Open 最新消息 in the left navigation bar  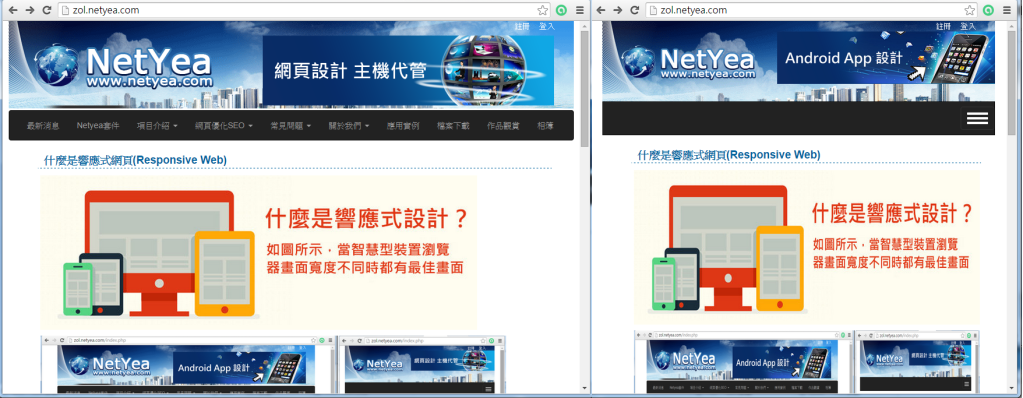[x=43, y=126]
